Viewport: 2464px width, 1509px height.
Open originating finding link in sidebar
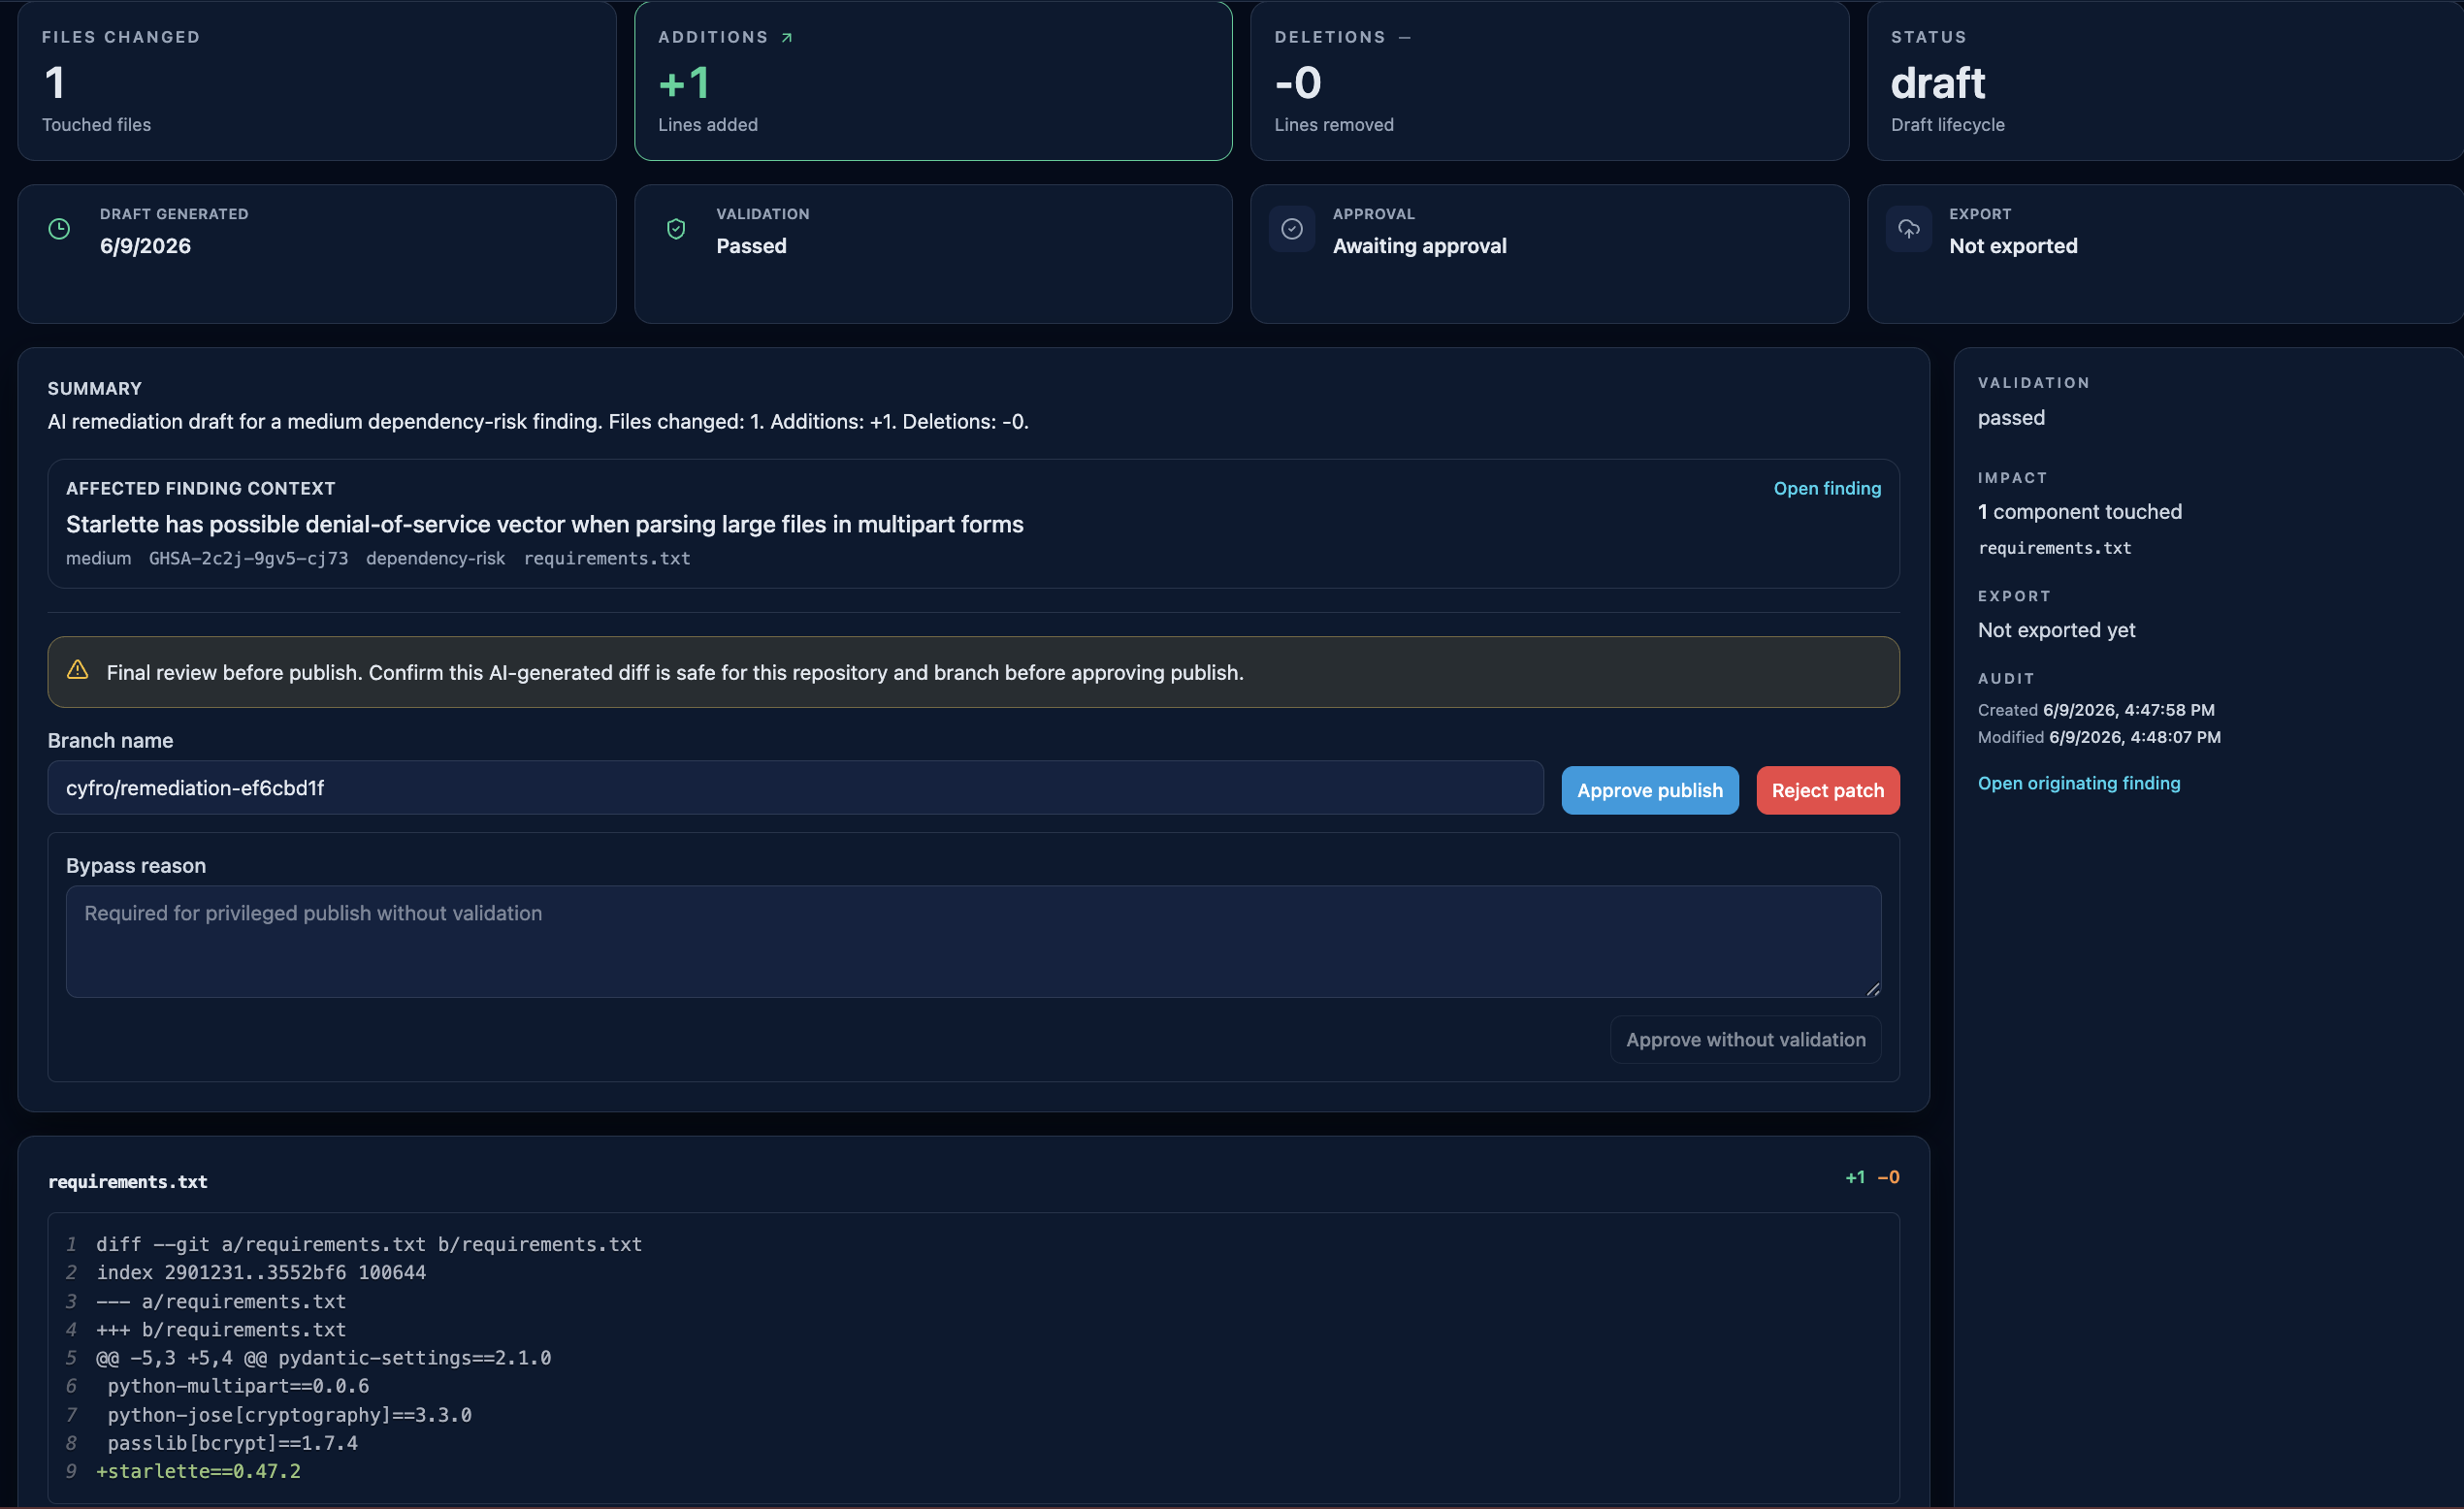(2079, 783)
